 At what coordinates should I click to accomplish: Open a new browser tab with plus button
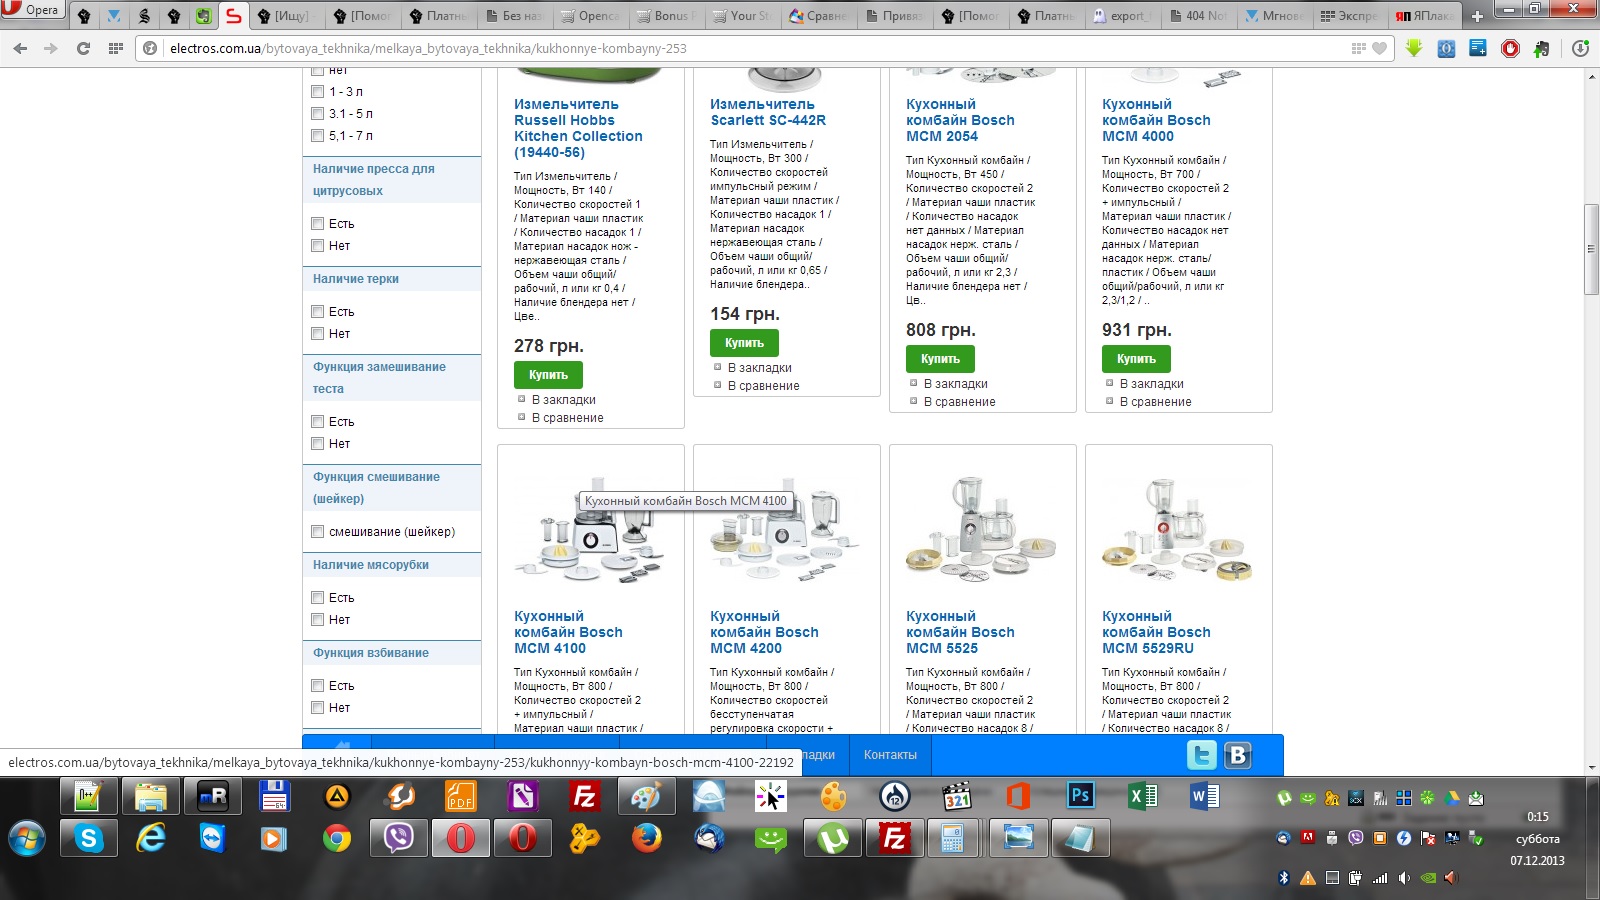(1477, 16)
